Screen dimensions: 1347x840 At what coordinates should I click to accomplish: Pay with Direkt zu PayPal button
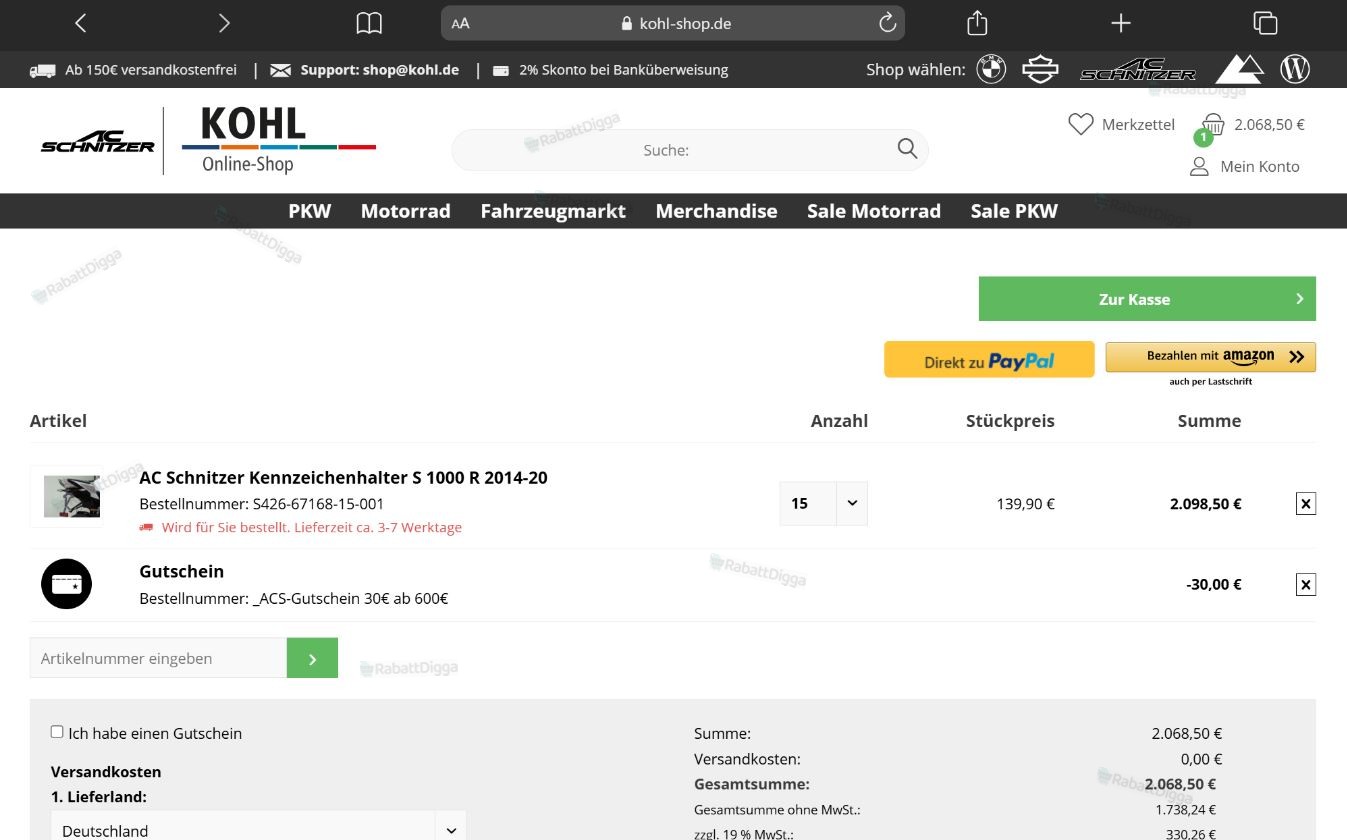[989, 360]
